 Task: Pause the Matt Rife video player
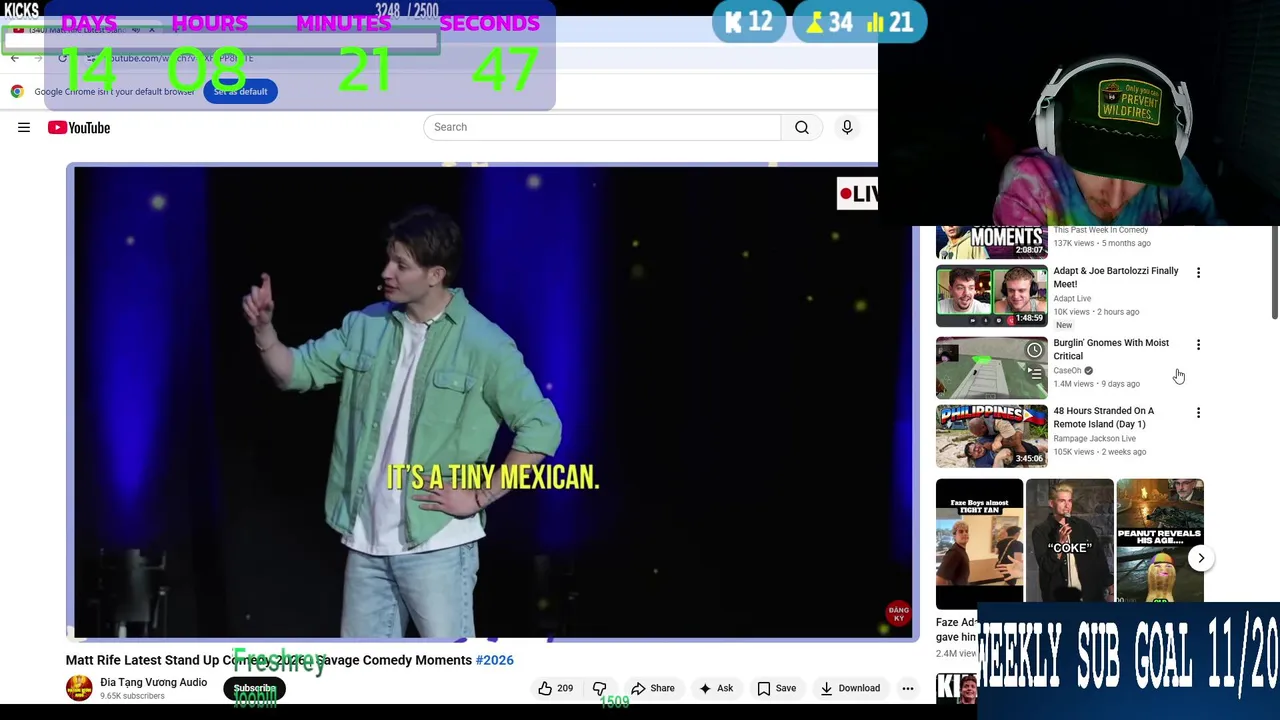492,400
